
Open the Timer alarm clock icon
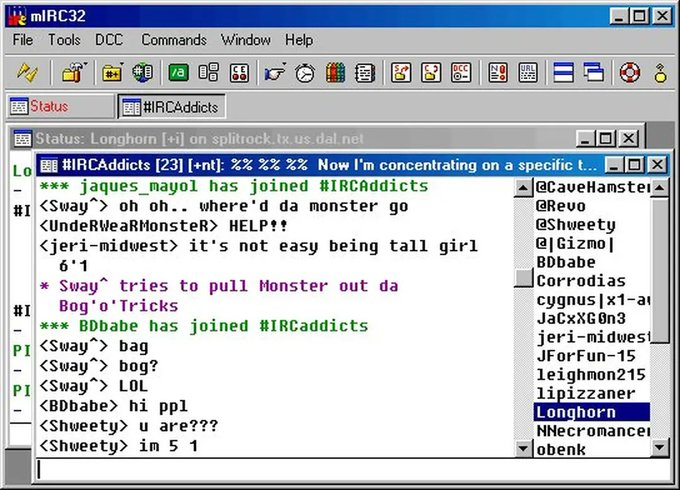[x=305, y=72]
